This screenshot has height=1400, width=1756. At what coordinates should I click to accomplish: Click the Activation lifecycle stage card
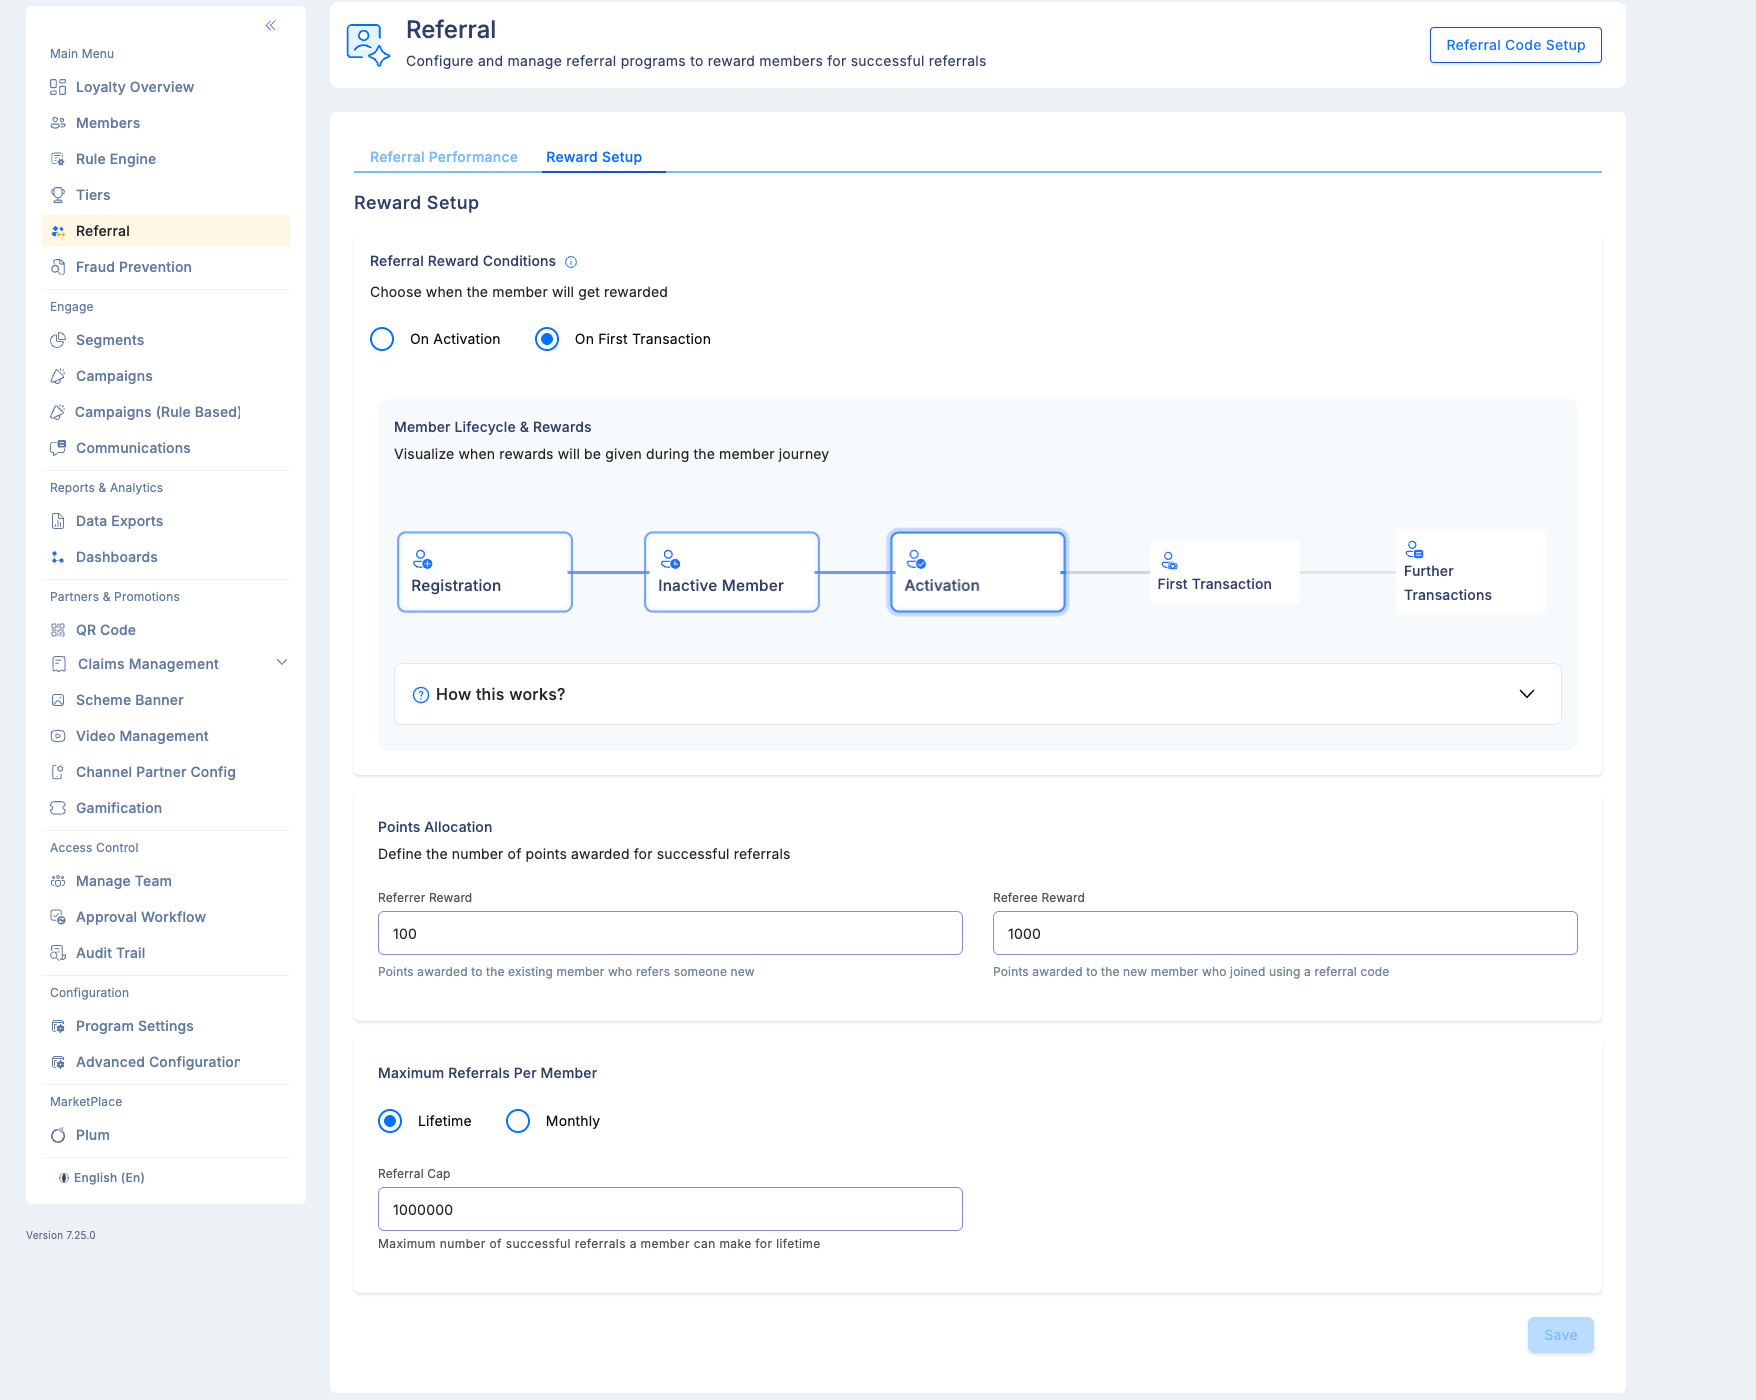click(x=978, y=572)
